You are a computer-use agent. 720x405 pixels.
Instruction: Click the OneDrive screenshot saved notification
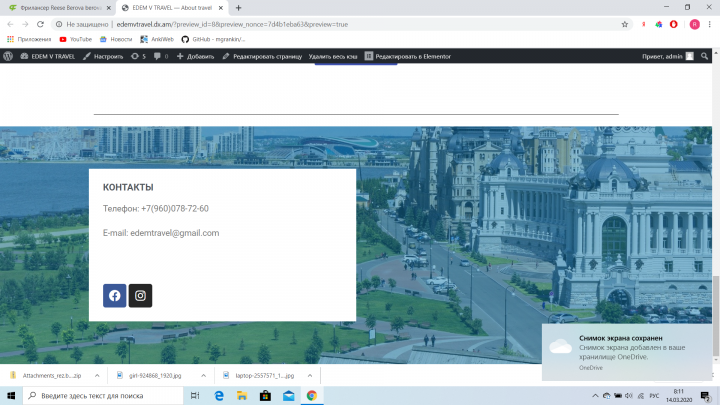click(x=627, y=352)
